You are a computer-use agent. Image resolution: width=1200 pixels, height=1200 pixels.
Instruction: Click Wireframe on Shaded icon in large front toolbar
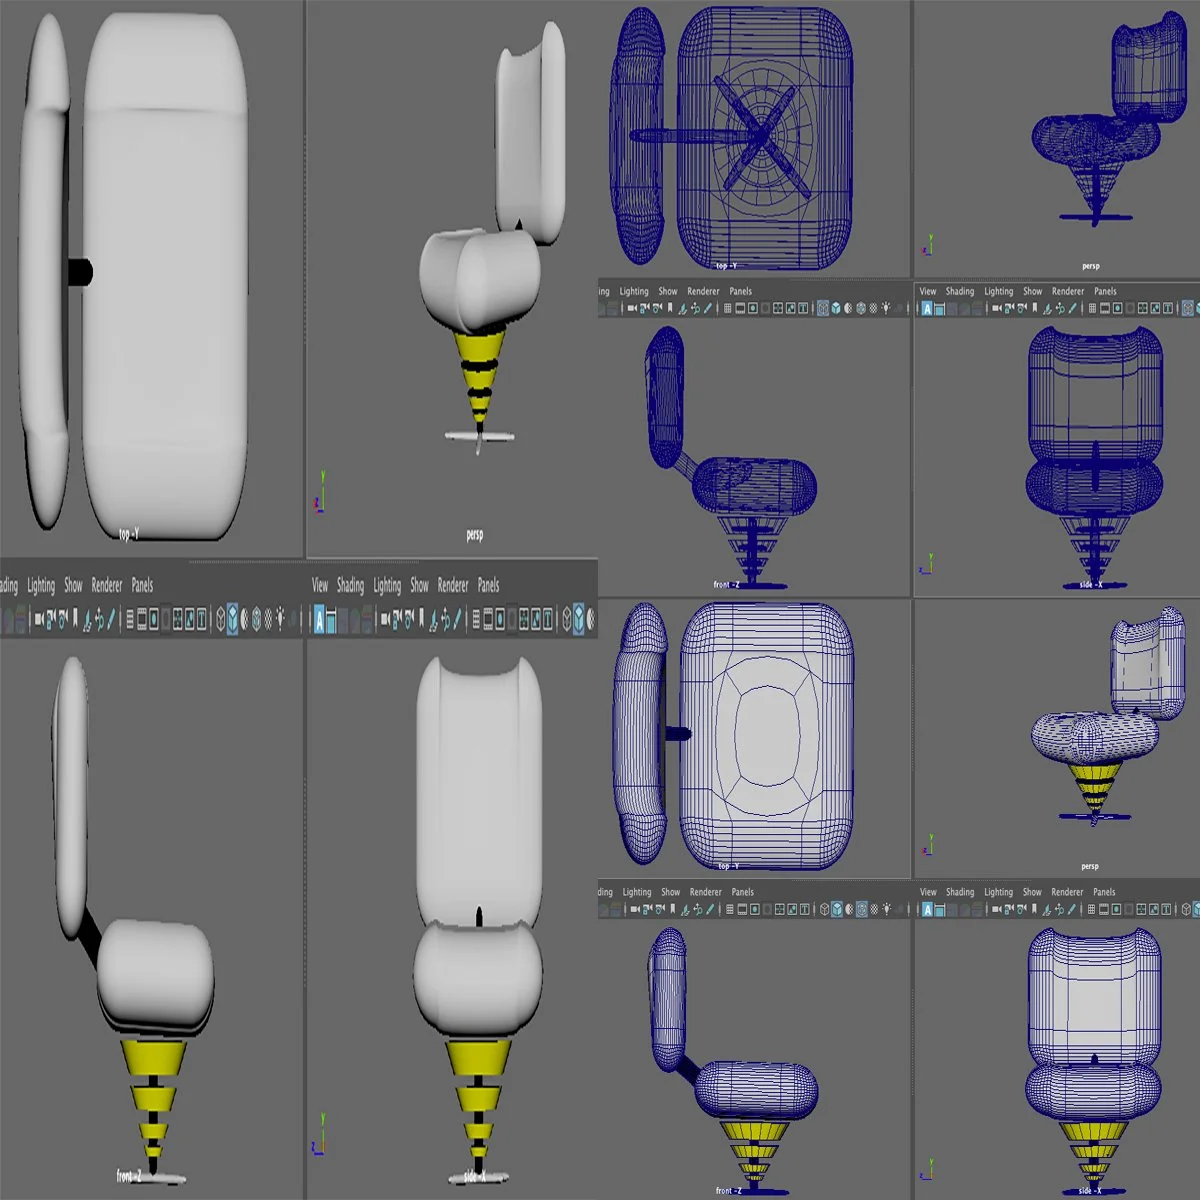point(256,620)
